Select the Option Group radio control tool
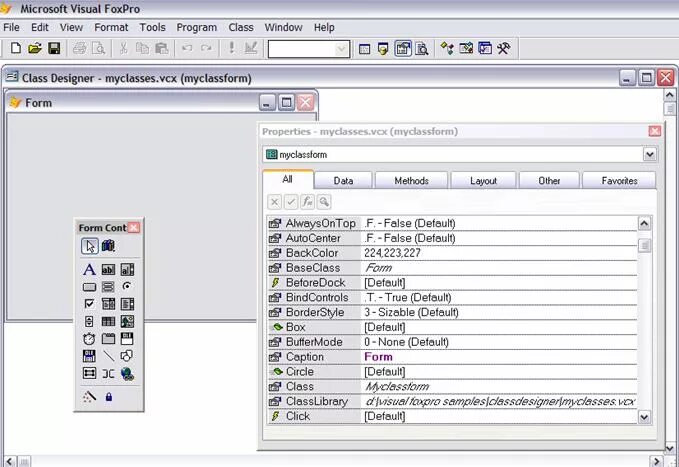This screenshot has width=679, height=467. pyautogui.click(x=127, y=286)
